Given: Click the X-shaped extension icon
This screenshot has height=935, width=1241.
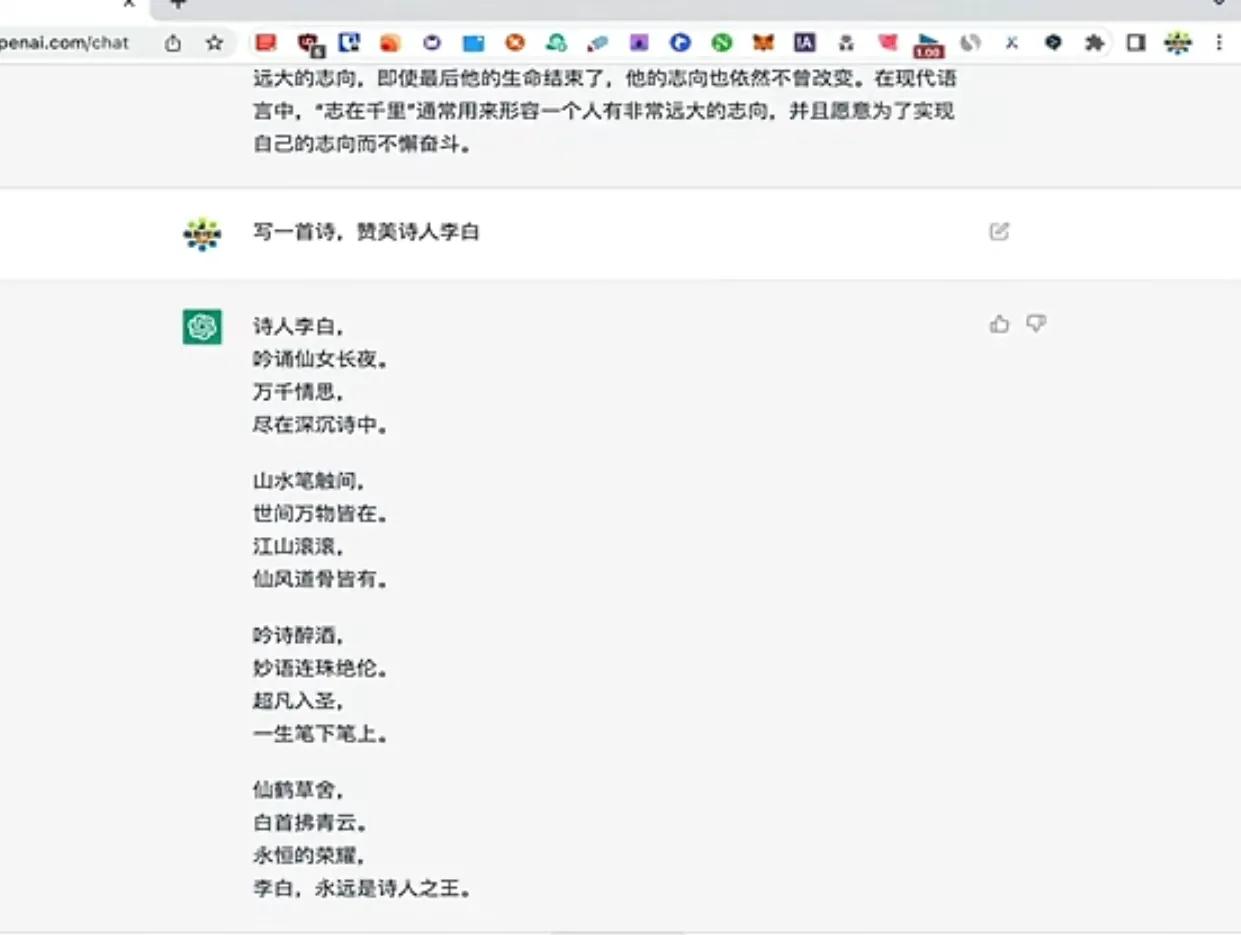Looking at the screenshot, I should coord(1010,43).
